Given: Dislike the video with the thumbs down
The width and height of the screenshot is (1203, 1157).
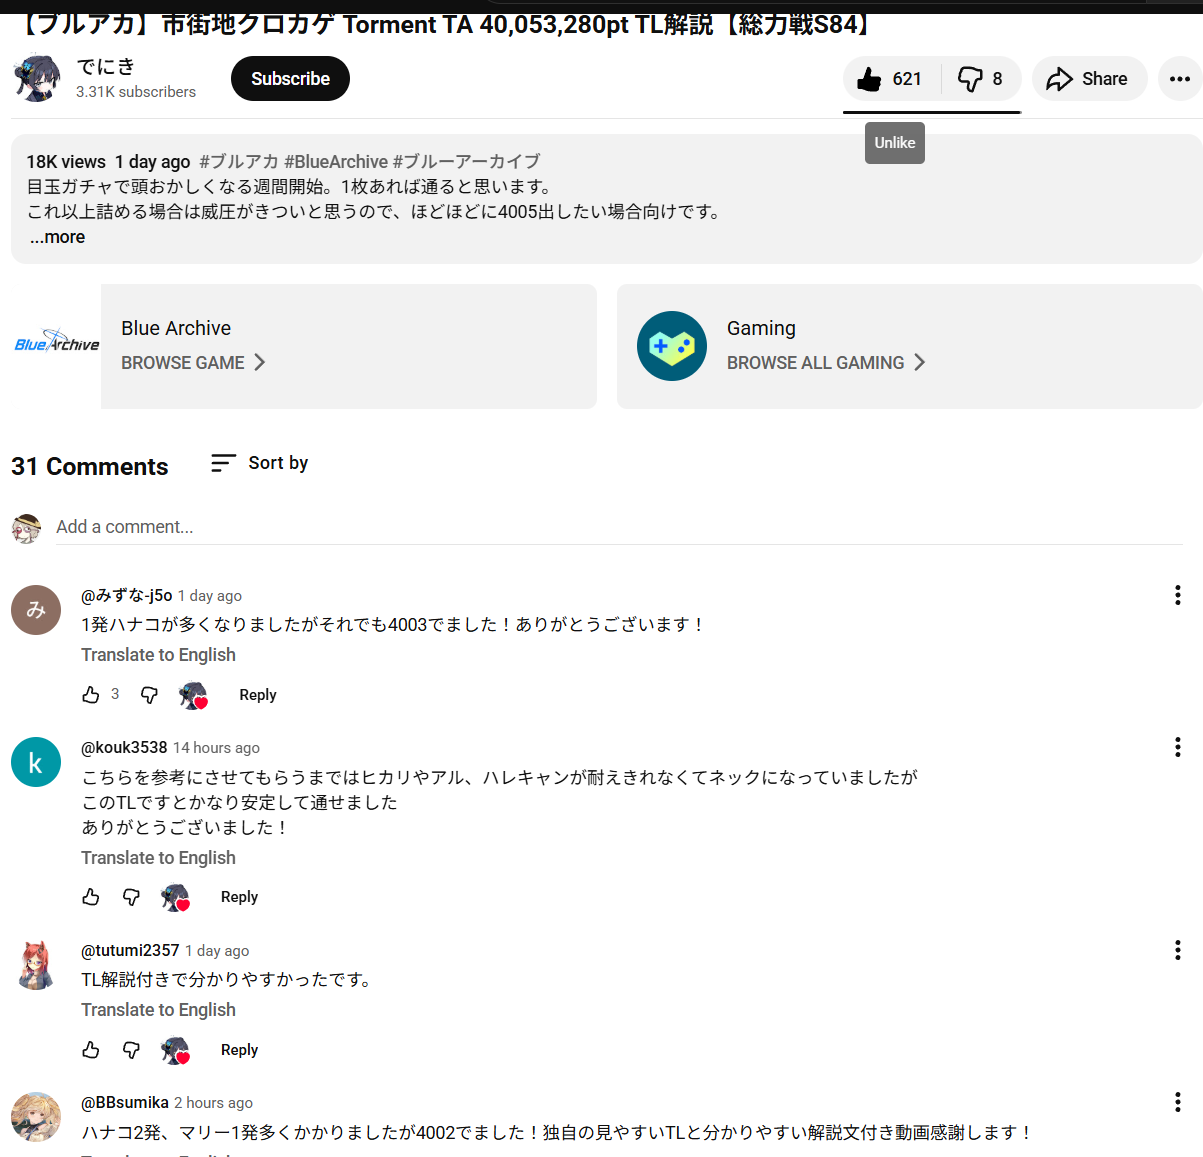Looking at the screenshot, I should point(981,79).
